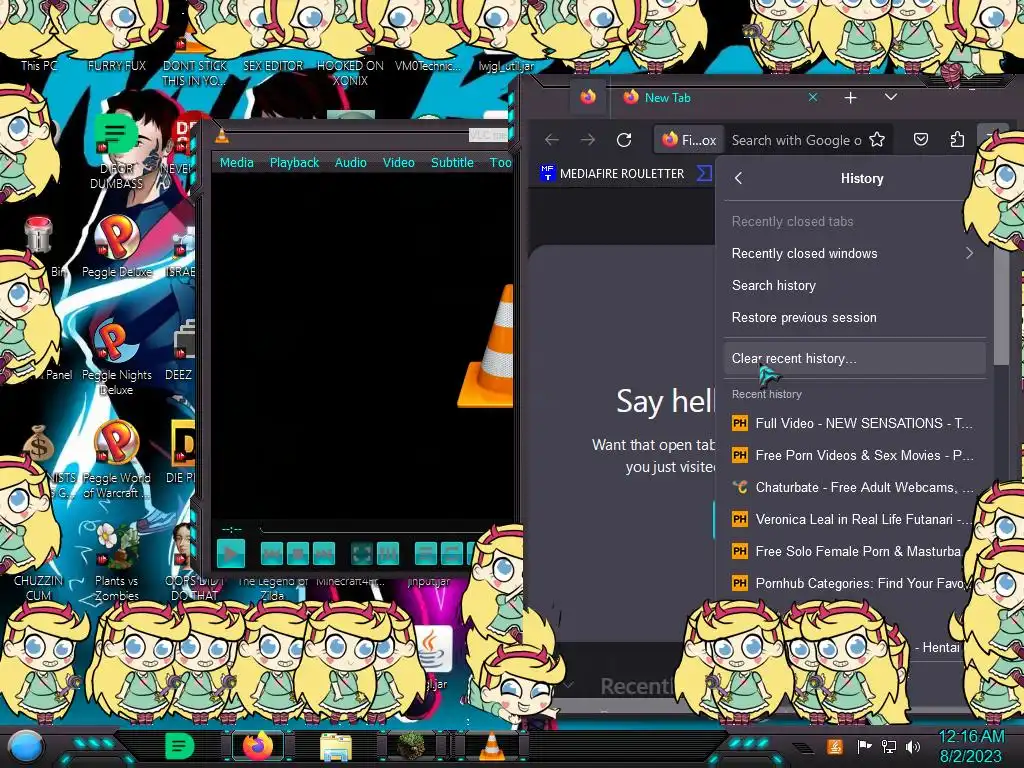
Task: Go back with Firefox back arrow
Action: (552, 140)
